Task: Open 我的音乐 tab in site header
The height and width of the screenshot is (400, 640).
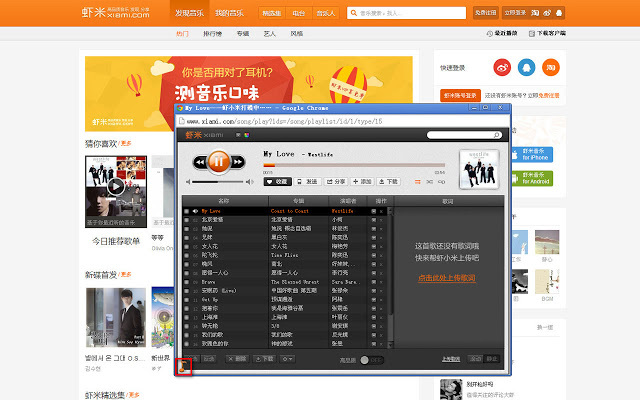Action: pyautogui.click(x=229, y=13)
